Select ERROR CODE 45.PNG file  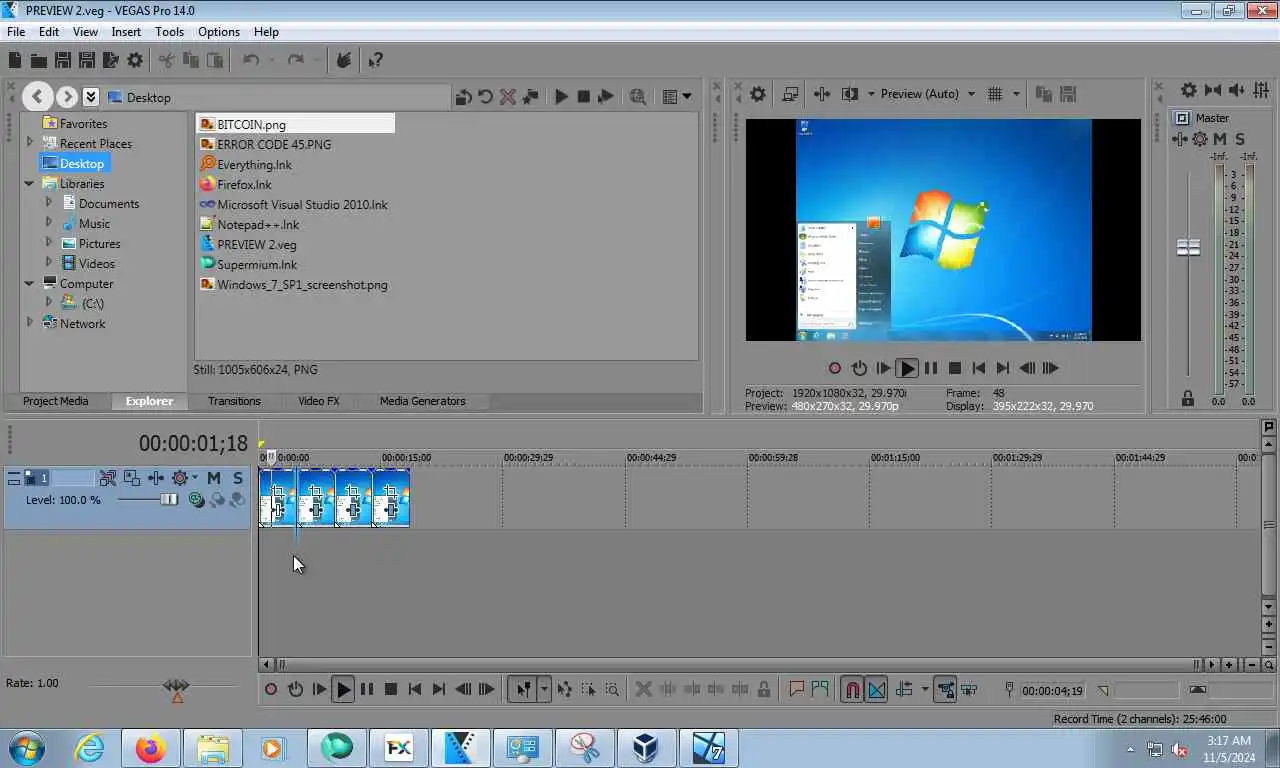(x=266, y=144)
